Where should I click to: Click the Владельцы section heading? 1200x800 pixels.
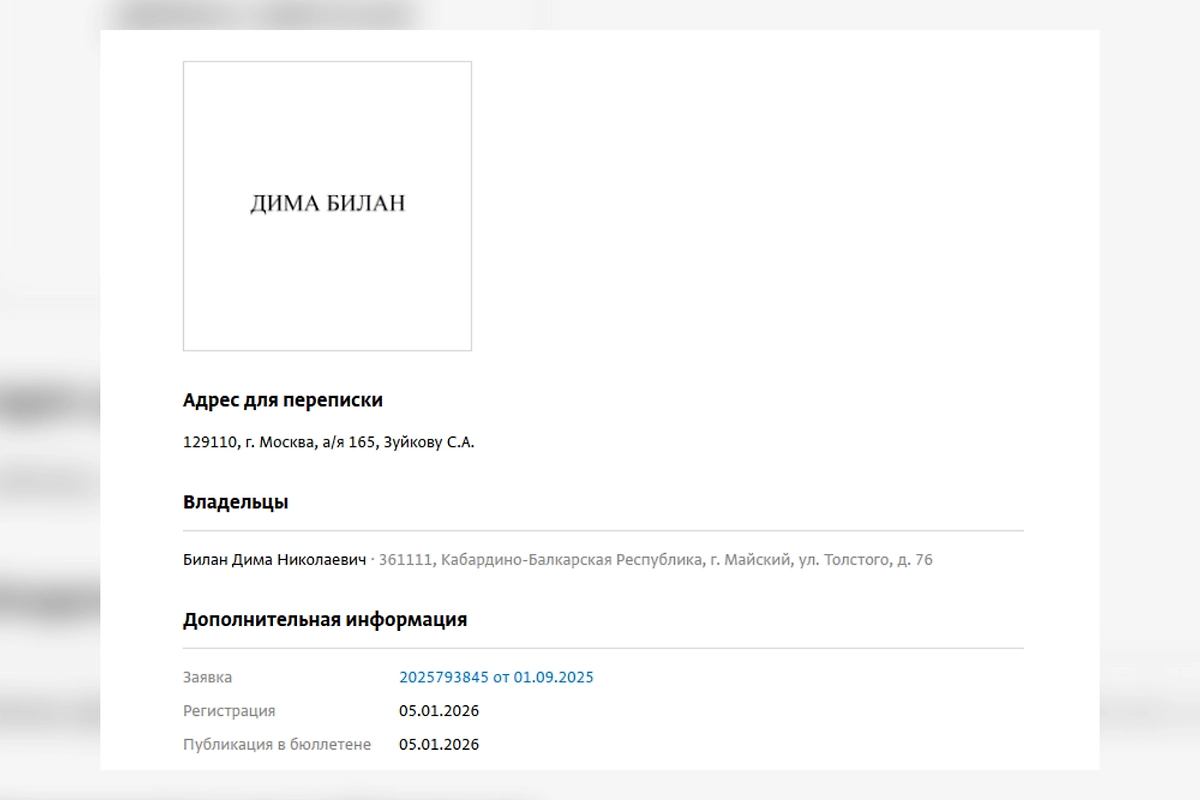[235, 502]
